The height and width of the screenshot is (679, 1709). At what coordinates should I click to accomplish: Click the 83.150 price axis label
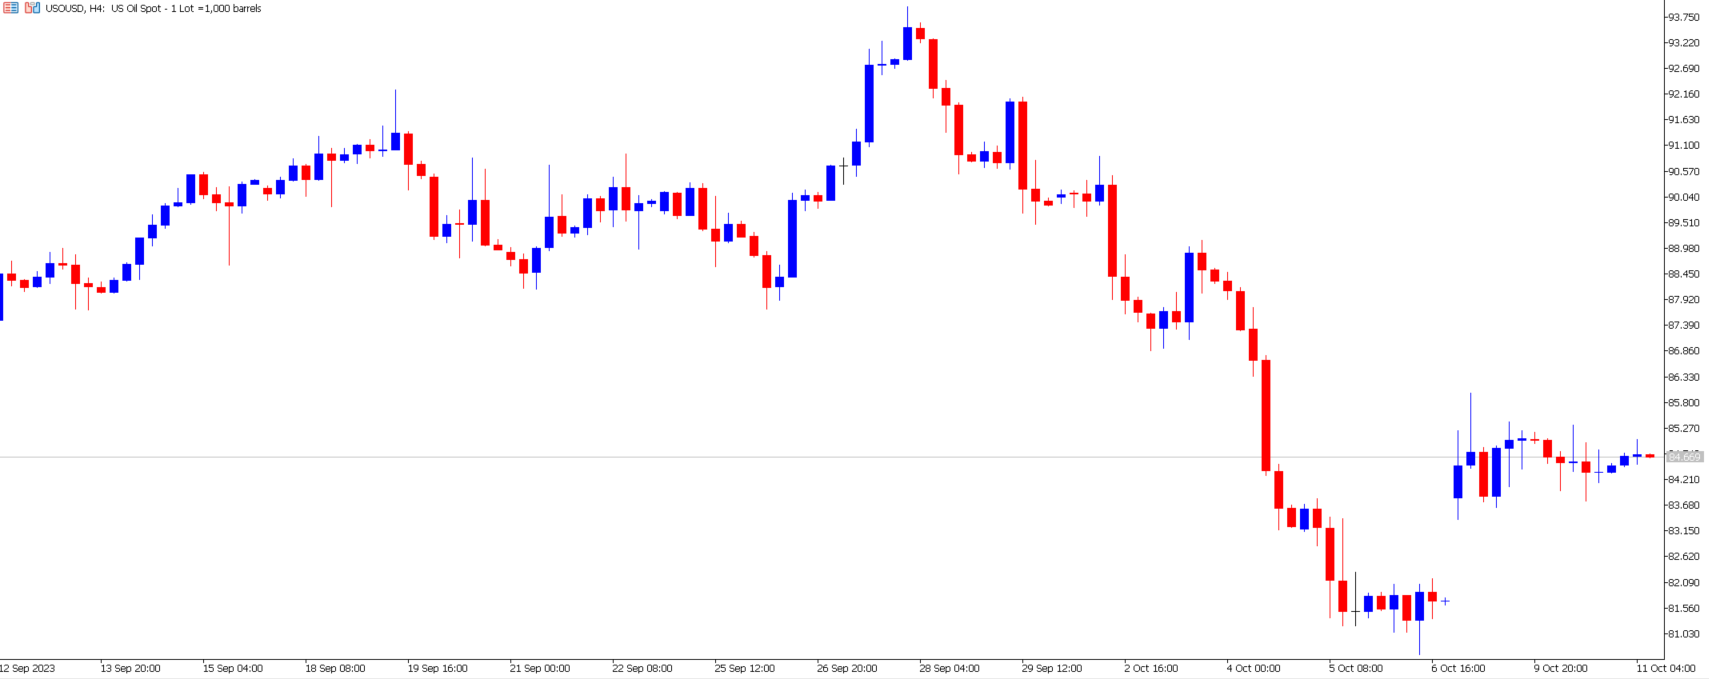[x=1683, y=531]
